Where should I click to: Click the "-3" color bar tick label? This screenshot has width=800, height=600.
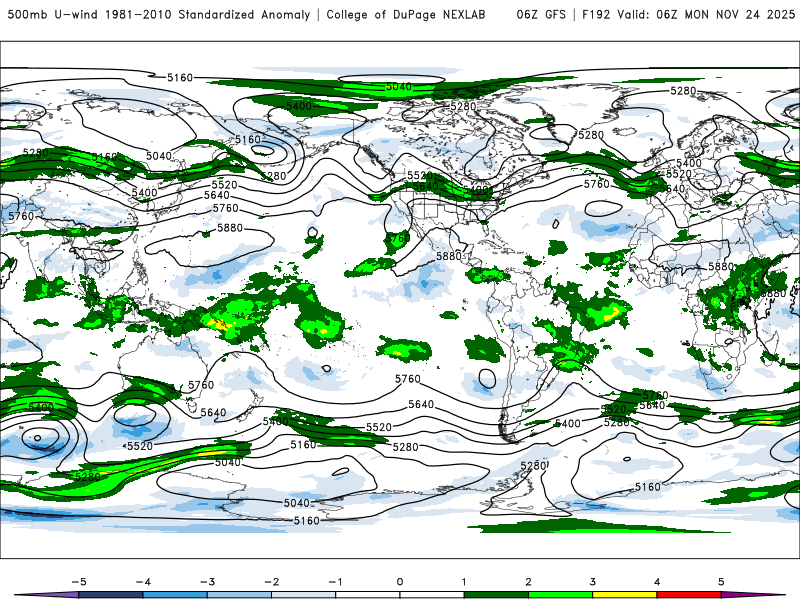click(207, 582)
